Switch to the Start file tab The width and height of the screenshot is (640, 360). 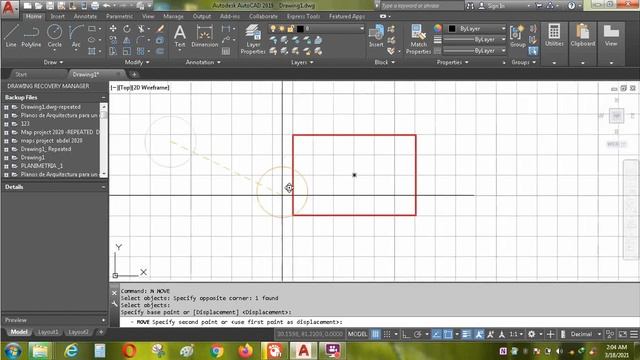(21, 74)
